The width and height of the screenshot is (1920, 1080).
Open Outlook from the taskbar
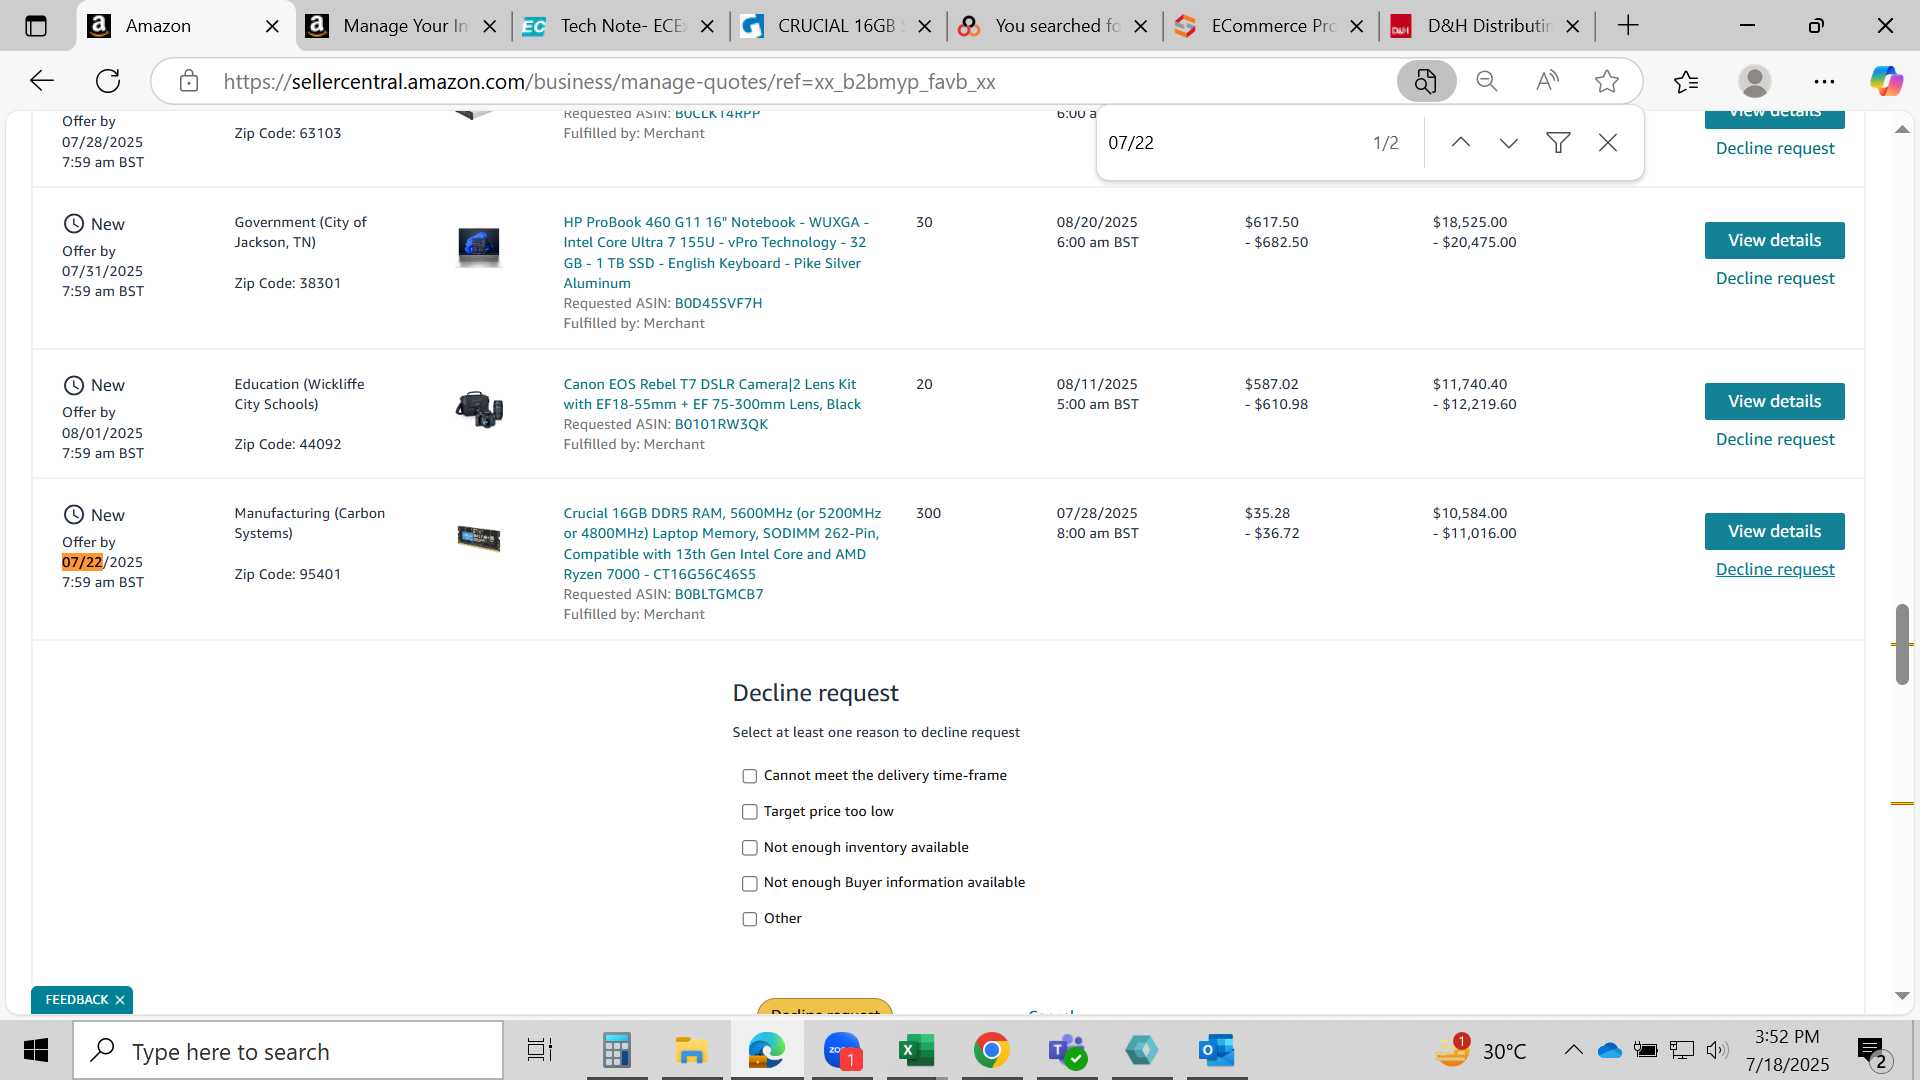(x=1216, y=1051)
